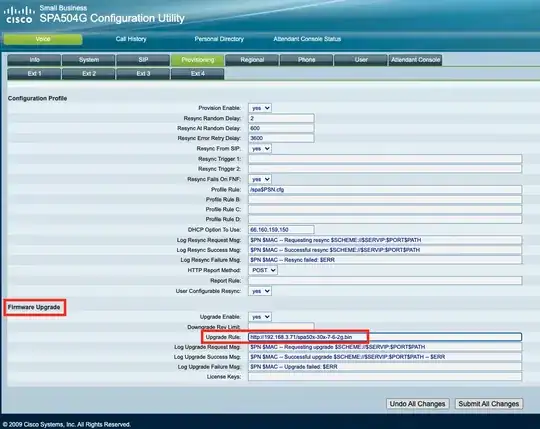Viewport: 540px width, 429px height.
Task: Click the Log Upgrade Request Msg field
Action: click(x=385, y=347)
